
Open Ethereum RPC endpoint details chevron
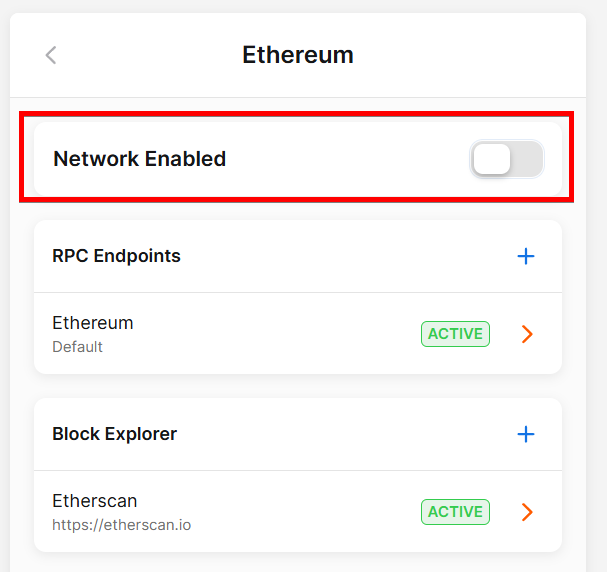[x=528, y=334]
